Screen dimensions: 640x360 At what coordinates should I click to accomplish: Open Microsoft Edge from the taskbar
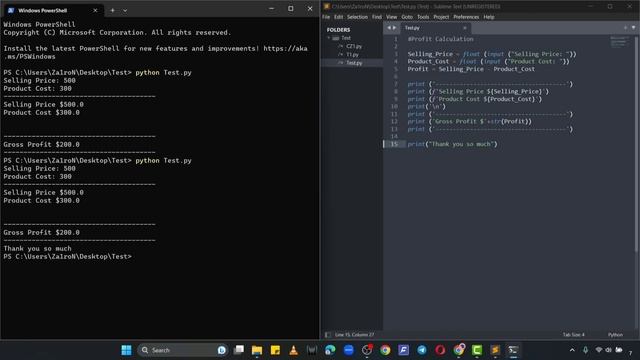pyautogui.click(x=330, y=350)
